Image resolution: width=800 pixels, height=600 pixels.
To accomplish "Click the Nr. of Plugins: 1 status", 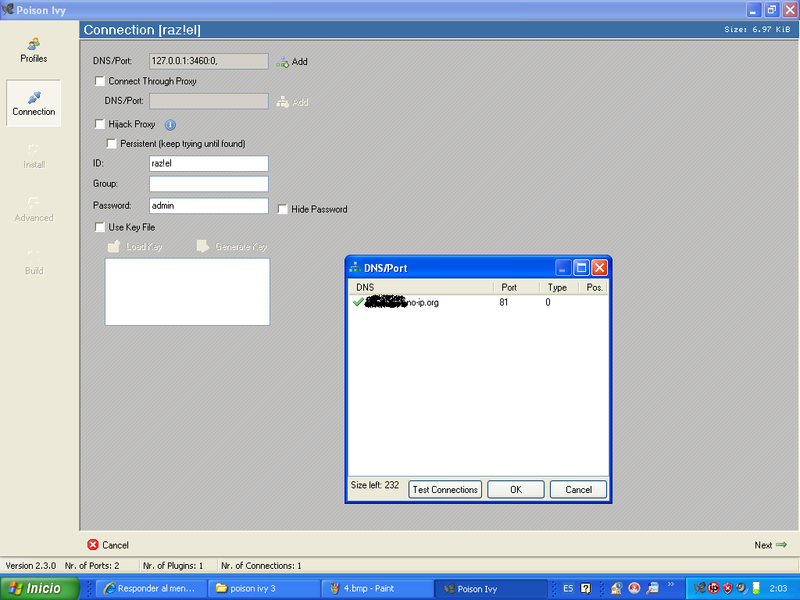I will click(x=173, y=565).
